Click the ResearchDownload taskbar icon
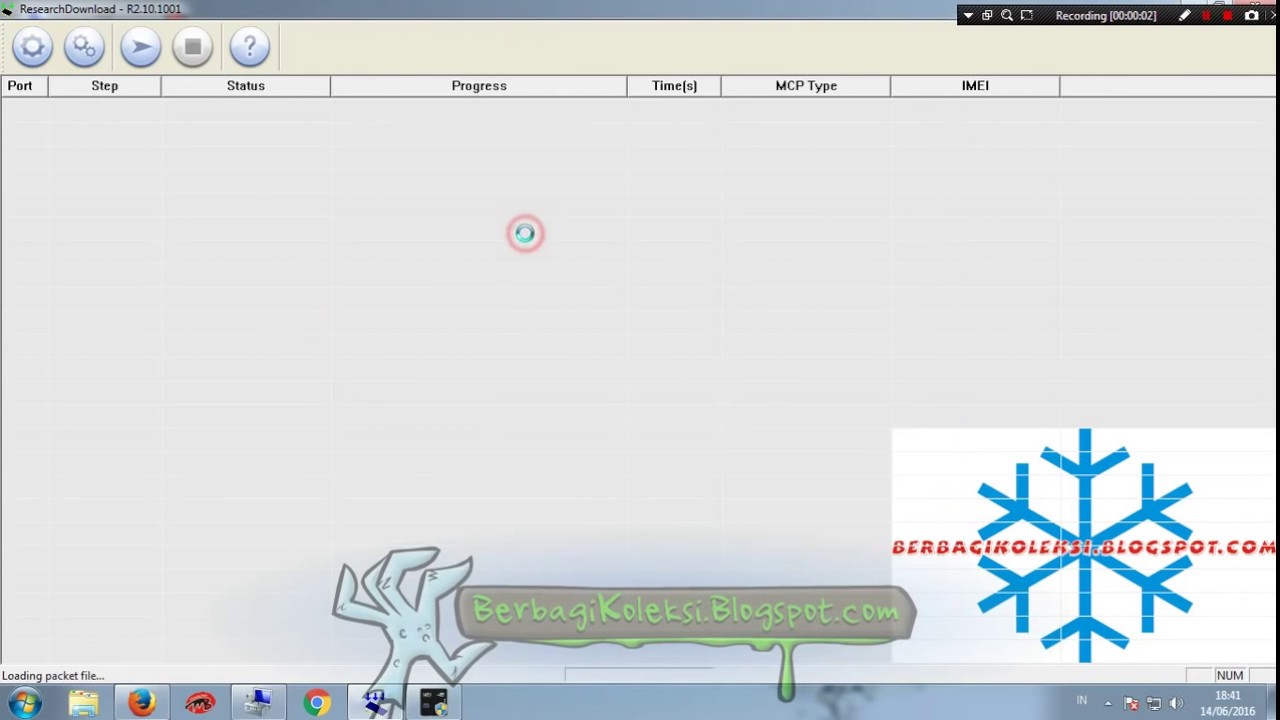Viewport: 1280px width, 720px height. pyautogui.click(x=375, y=703)
